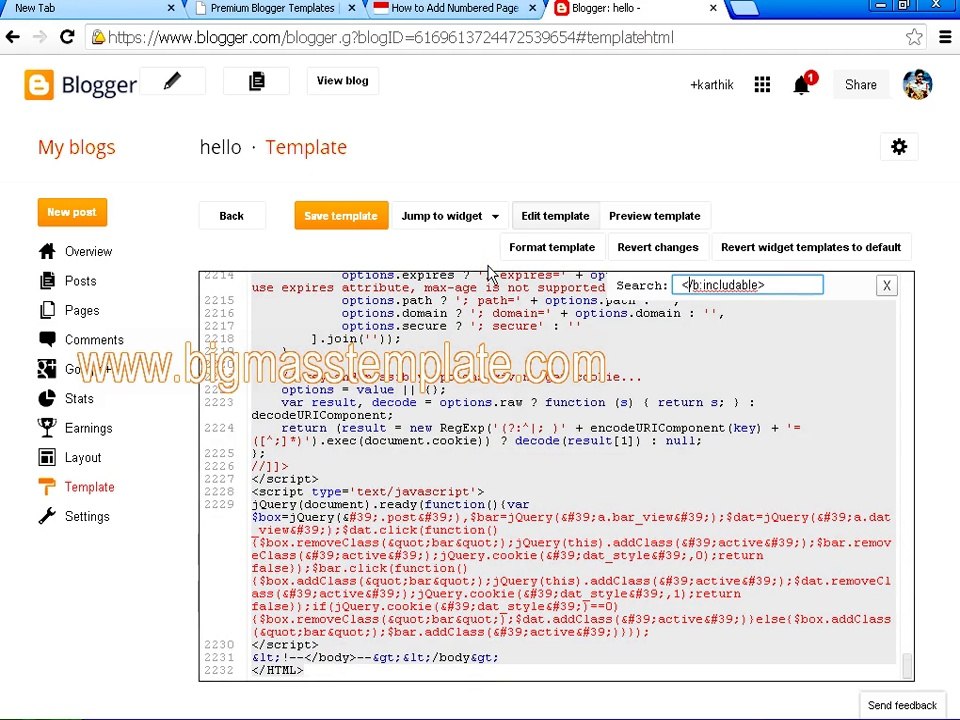Close the code search box with X

(x=887, y=285)
